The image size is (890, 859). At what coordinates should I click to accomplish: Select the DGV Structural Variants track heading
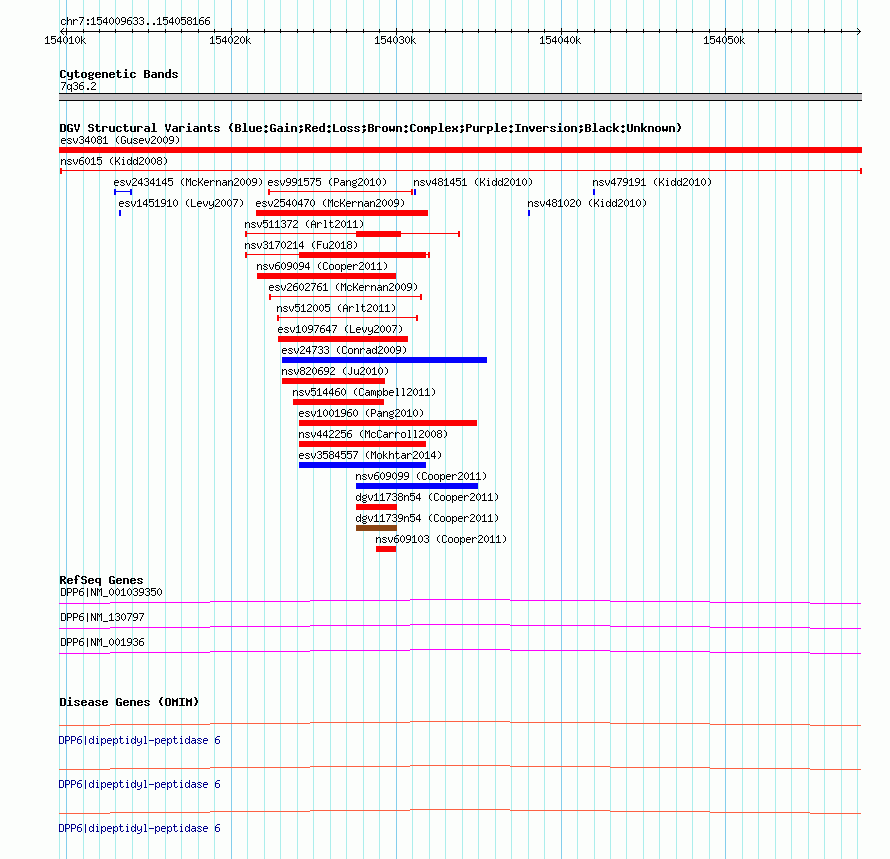370,128
